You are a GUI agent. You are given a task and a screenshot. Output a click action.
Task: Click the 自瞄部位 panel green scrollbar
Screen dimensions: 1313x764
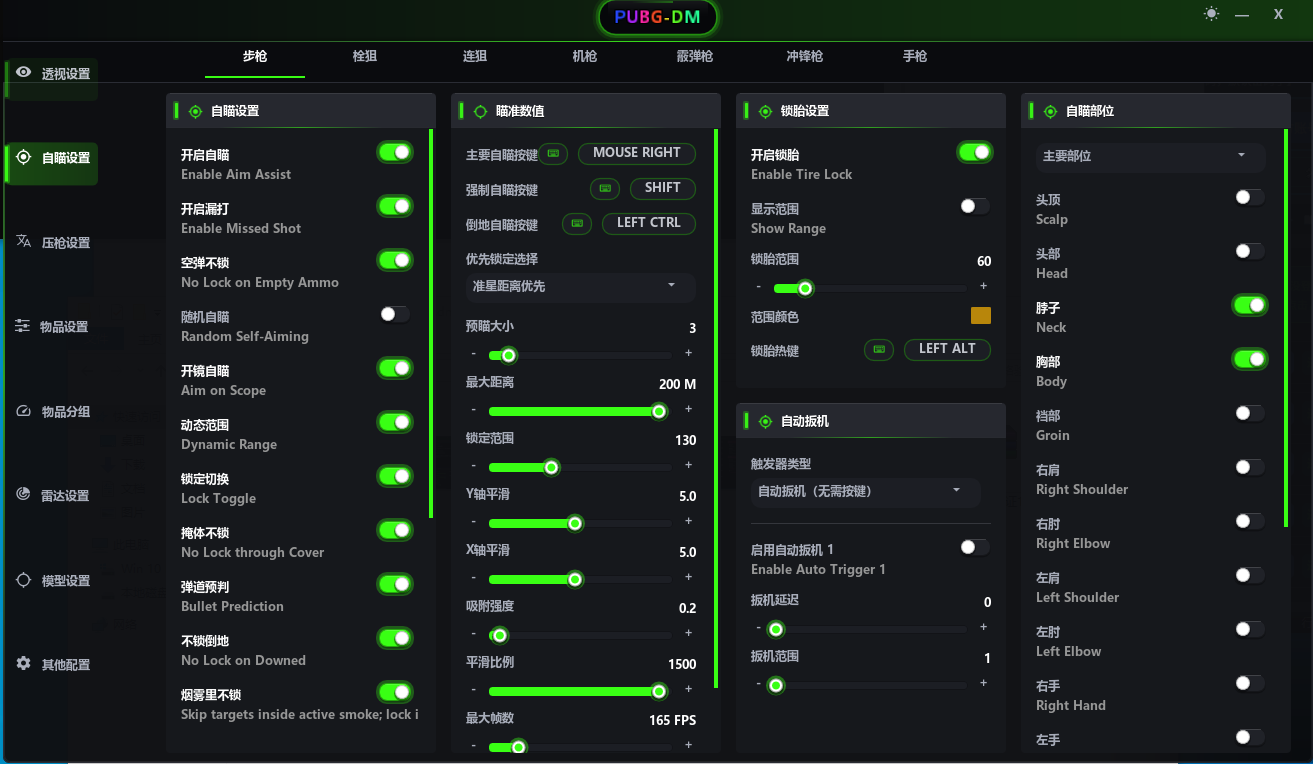pyautogui.click(x=1287, y=328)
